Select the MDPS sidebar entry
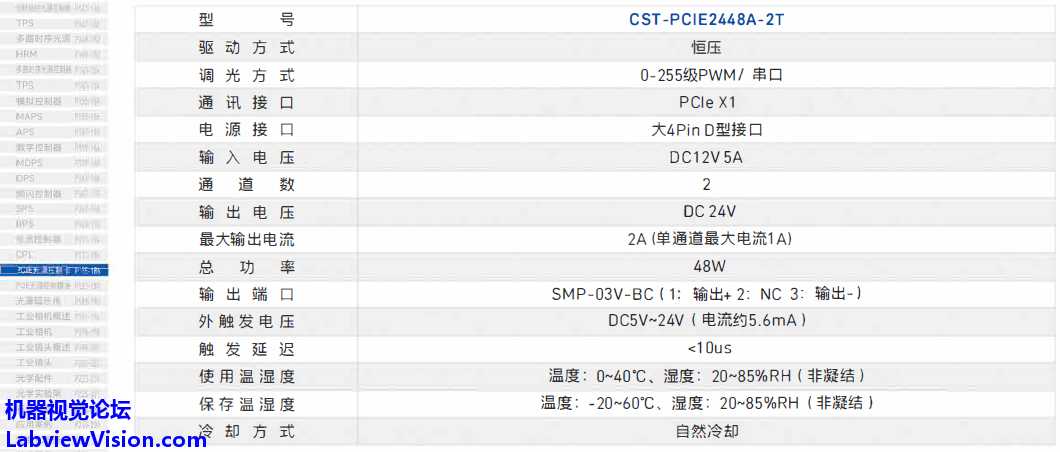The width and height of the screenshot is (1060, 452). tap(29, 163)
